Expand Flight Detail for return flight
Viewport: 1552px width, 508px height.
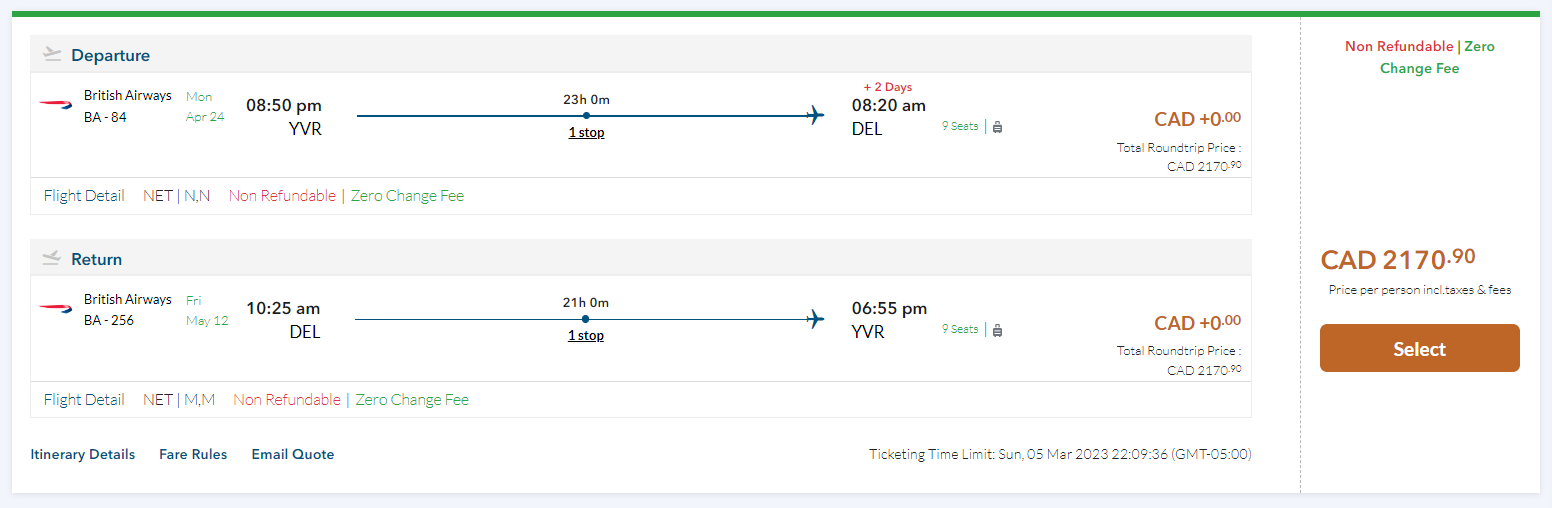pos(84,400)
